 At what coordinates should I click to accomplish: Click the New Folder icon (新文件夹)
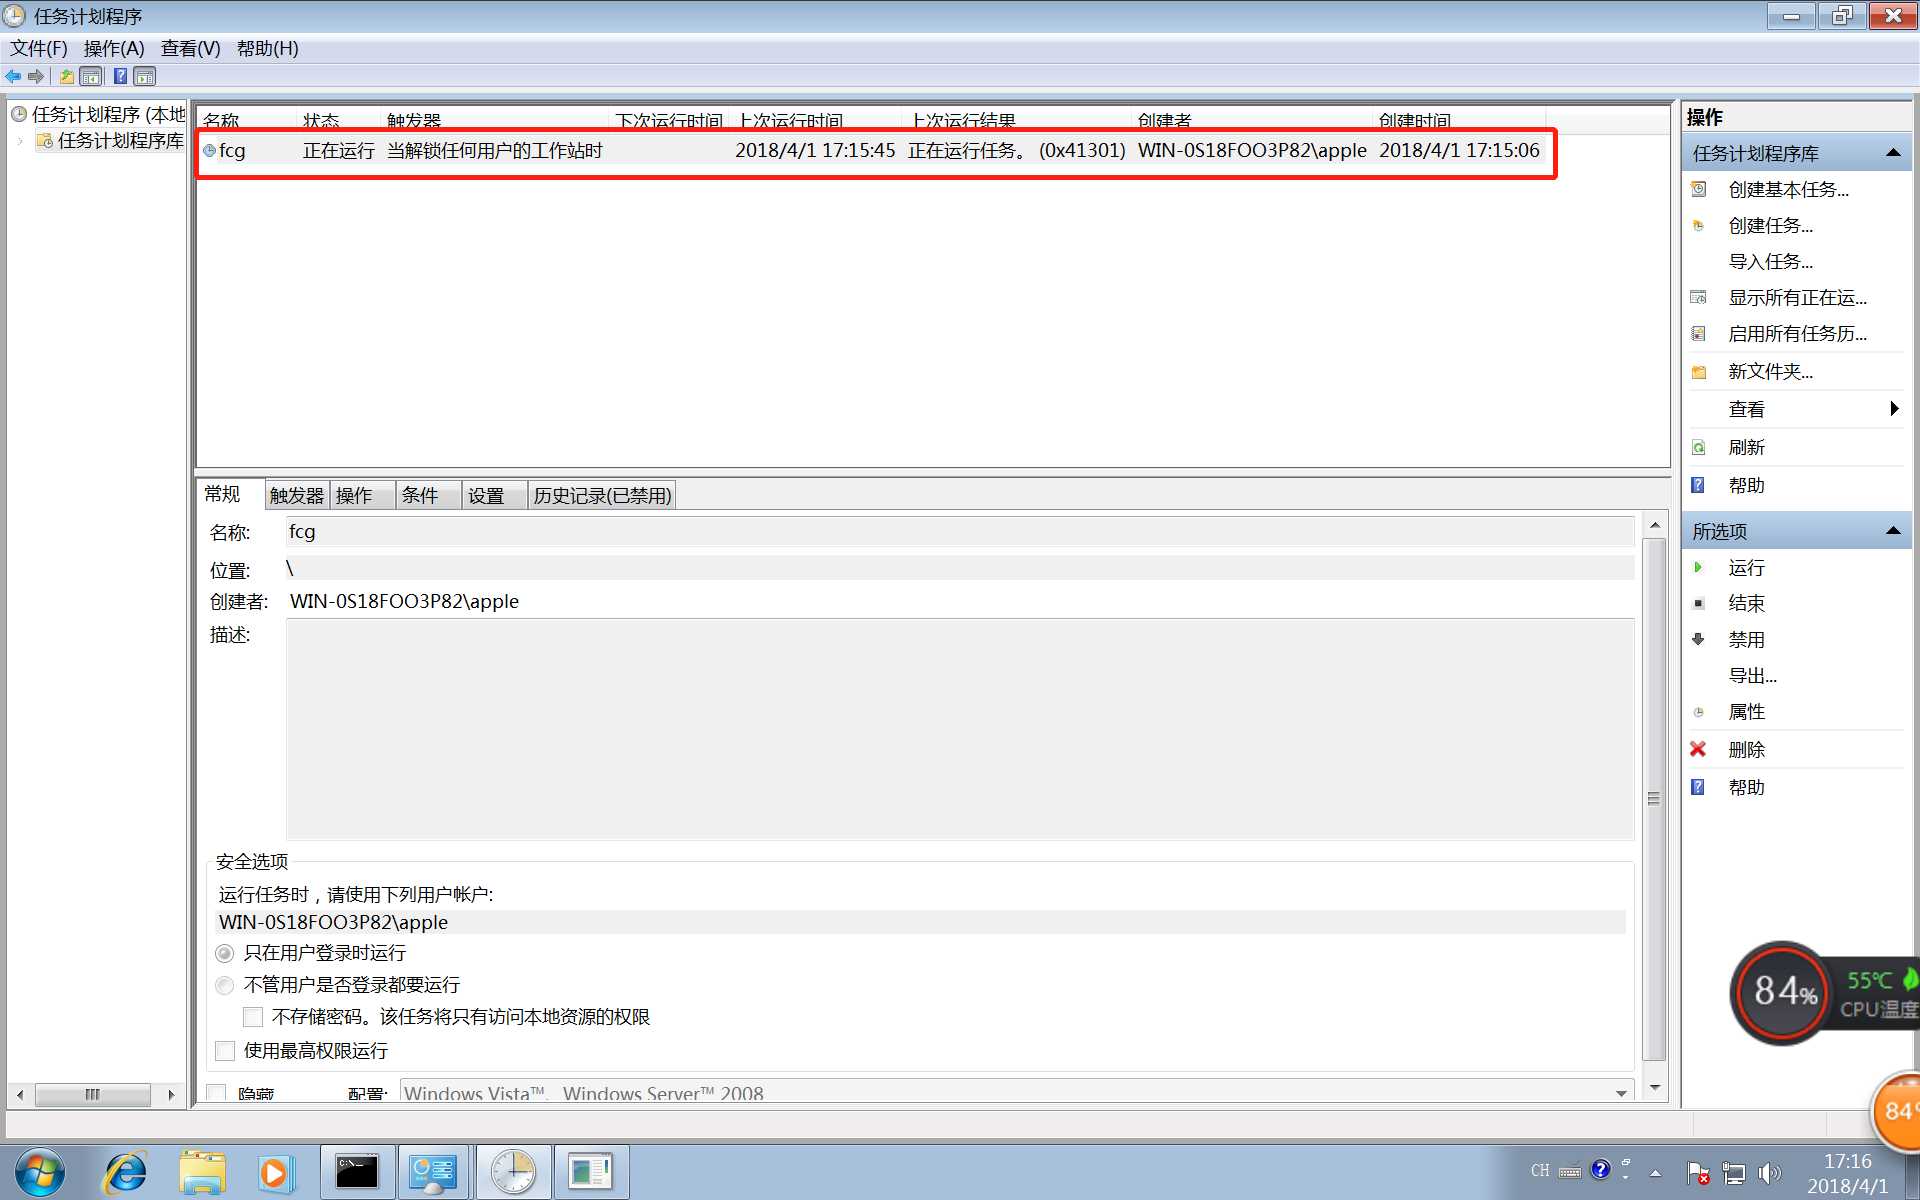(1698, 372)
